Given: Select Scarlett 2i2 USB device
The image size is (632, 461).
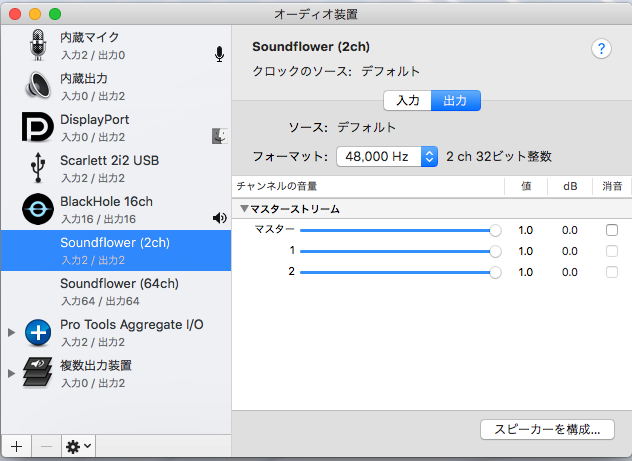Looking at the screenshot, I should [x=116, y=169].
